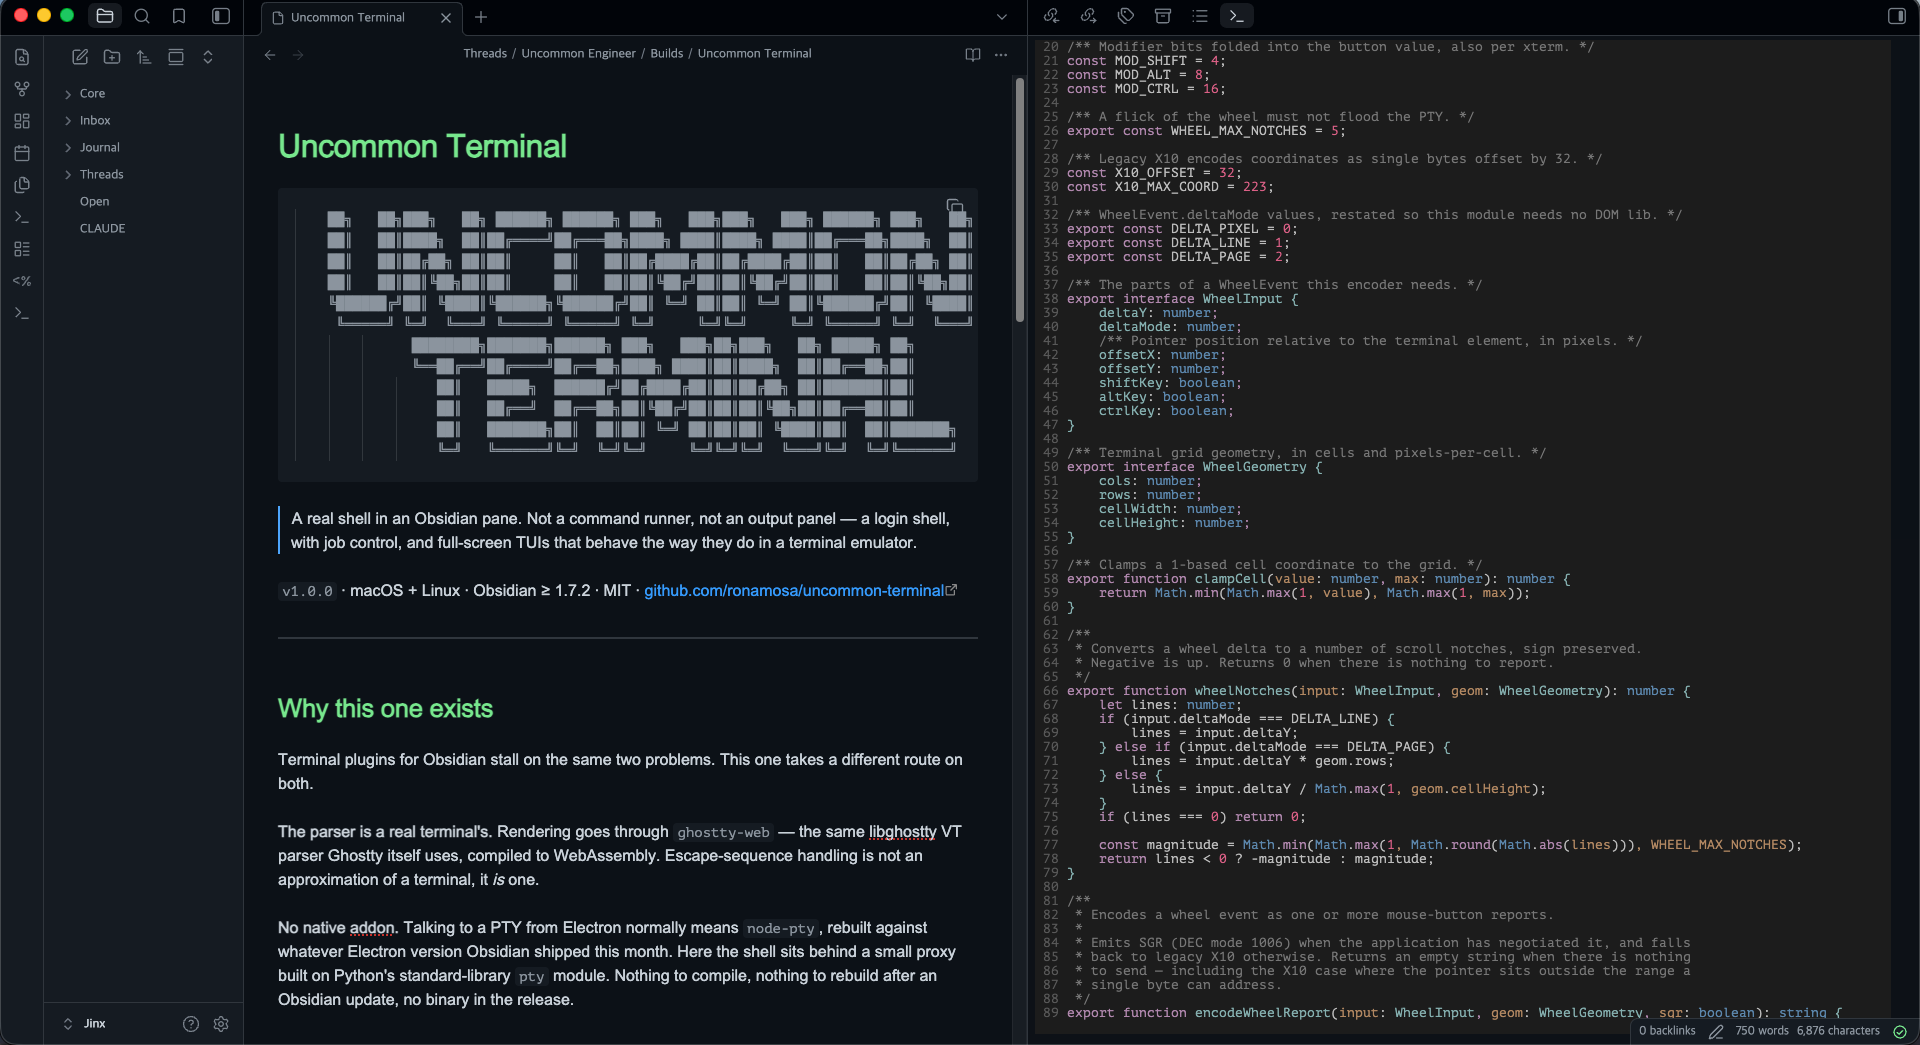Navigate forward with the right arrow

pyautogui.click(x=298, y=55)
